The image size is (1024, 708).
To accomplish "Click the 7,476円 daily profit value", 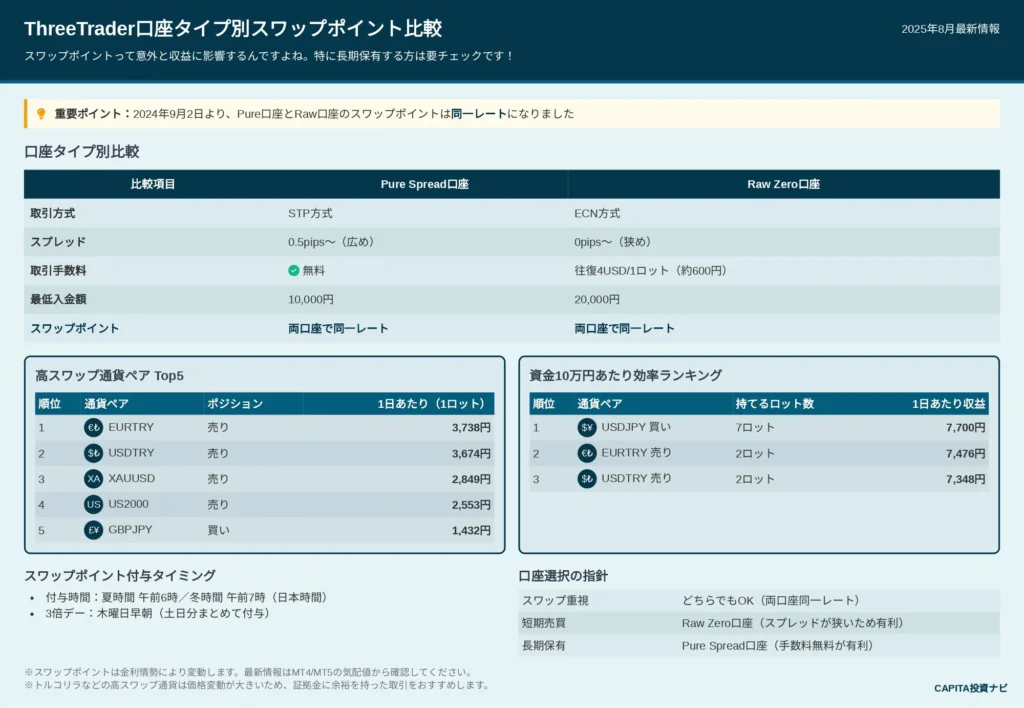I will [x=965, y=453].
